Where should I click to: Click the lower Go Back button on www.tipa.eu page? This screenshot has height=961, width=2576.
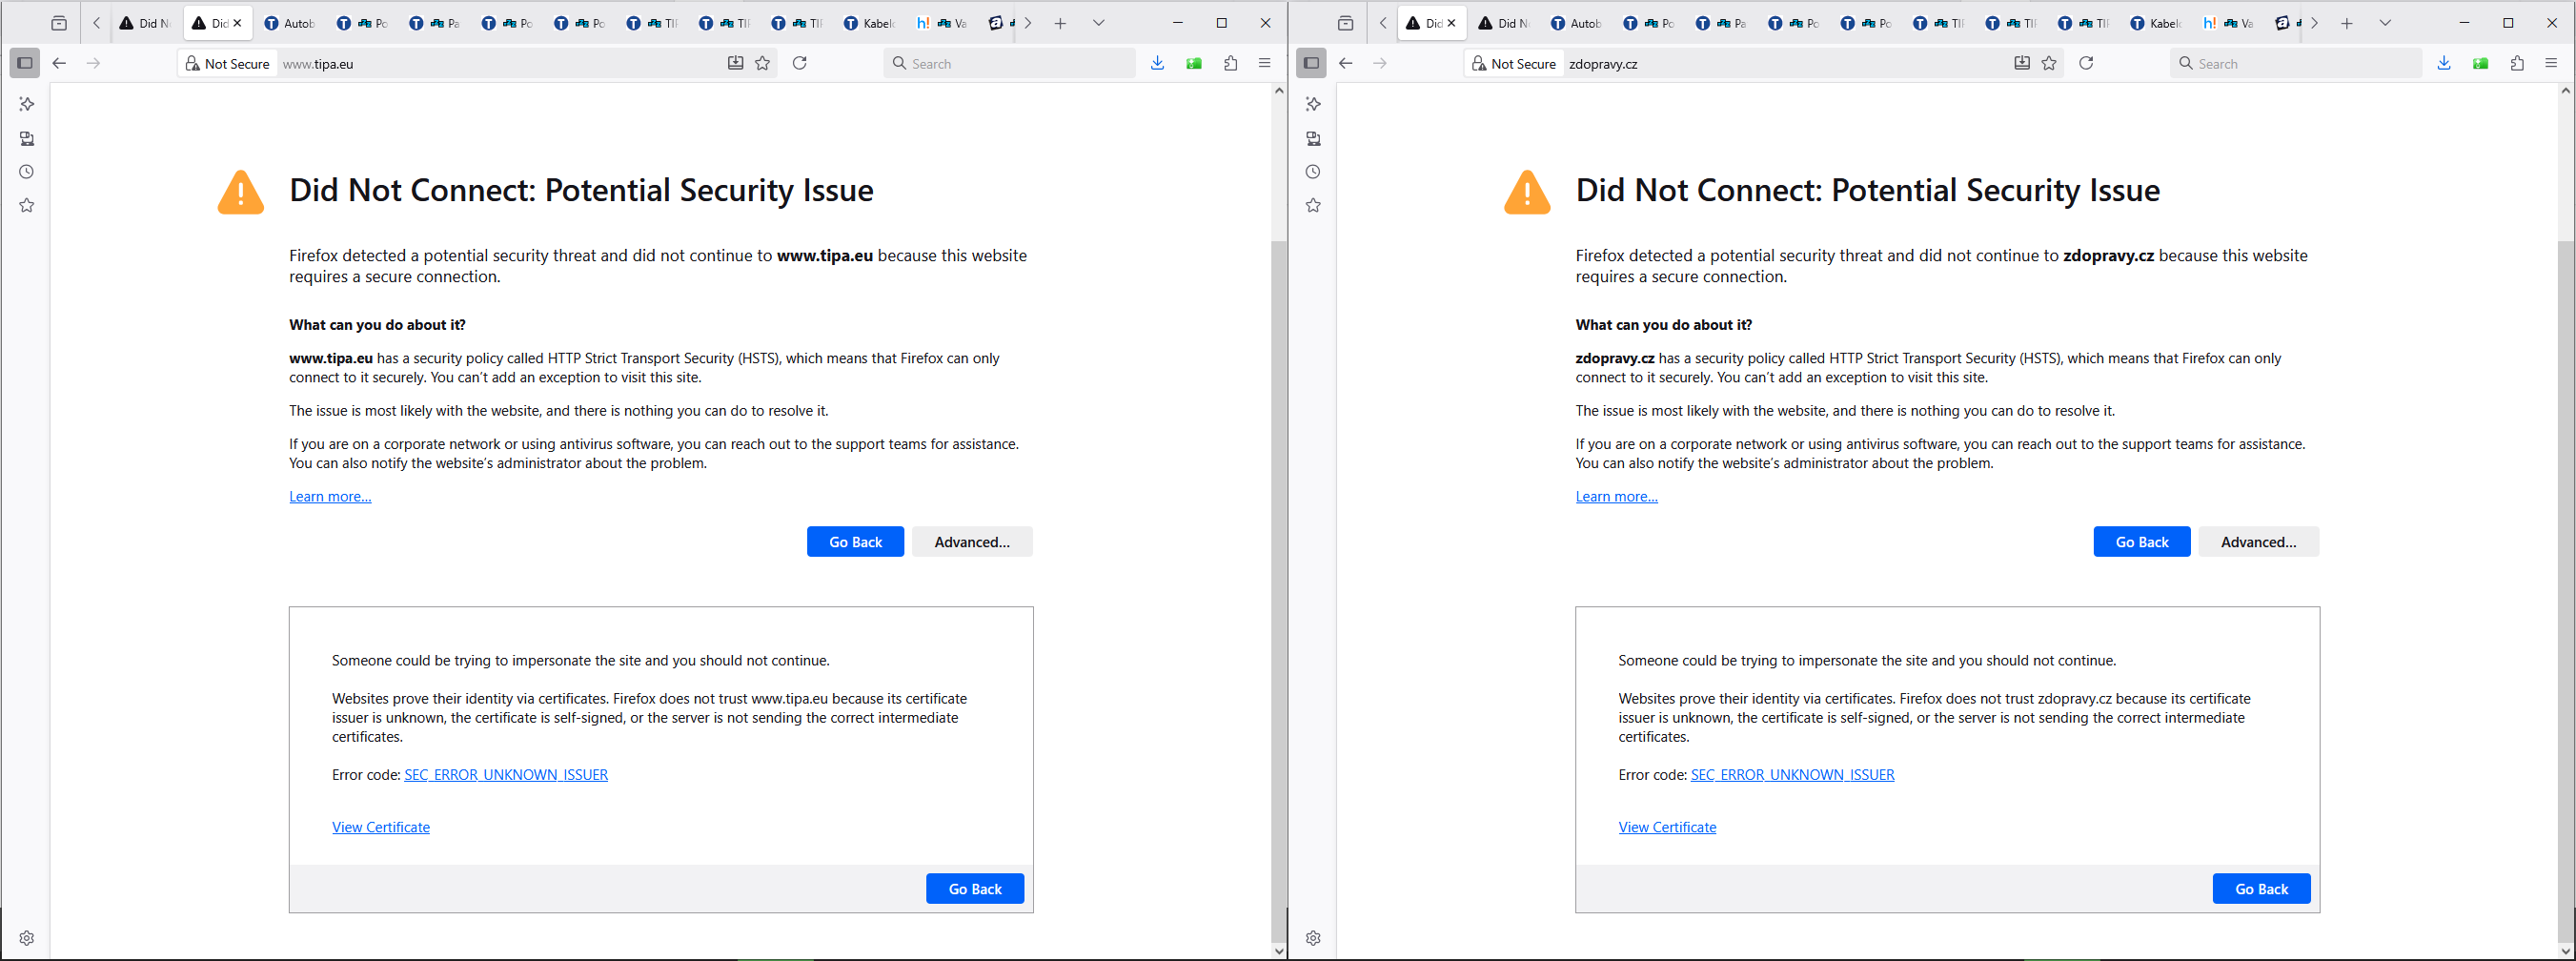[975, 889]
